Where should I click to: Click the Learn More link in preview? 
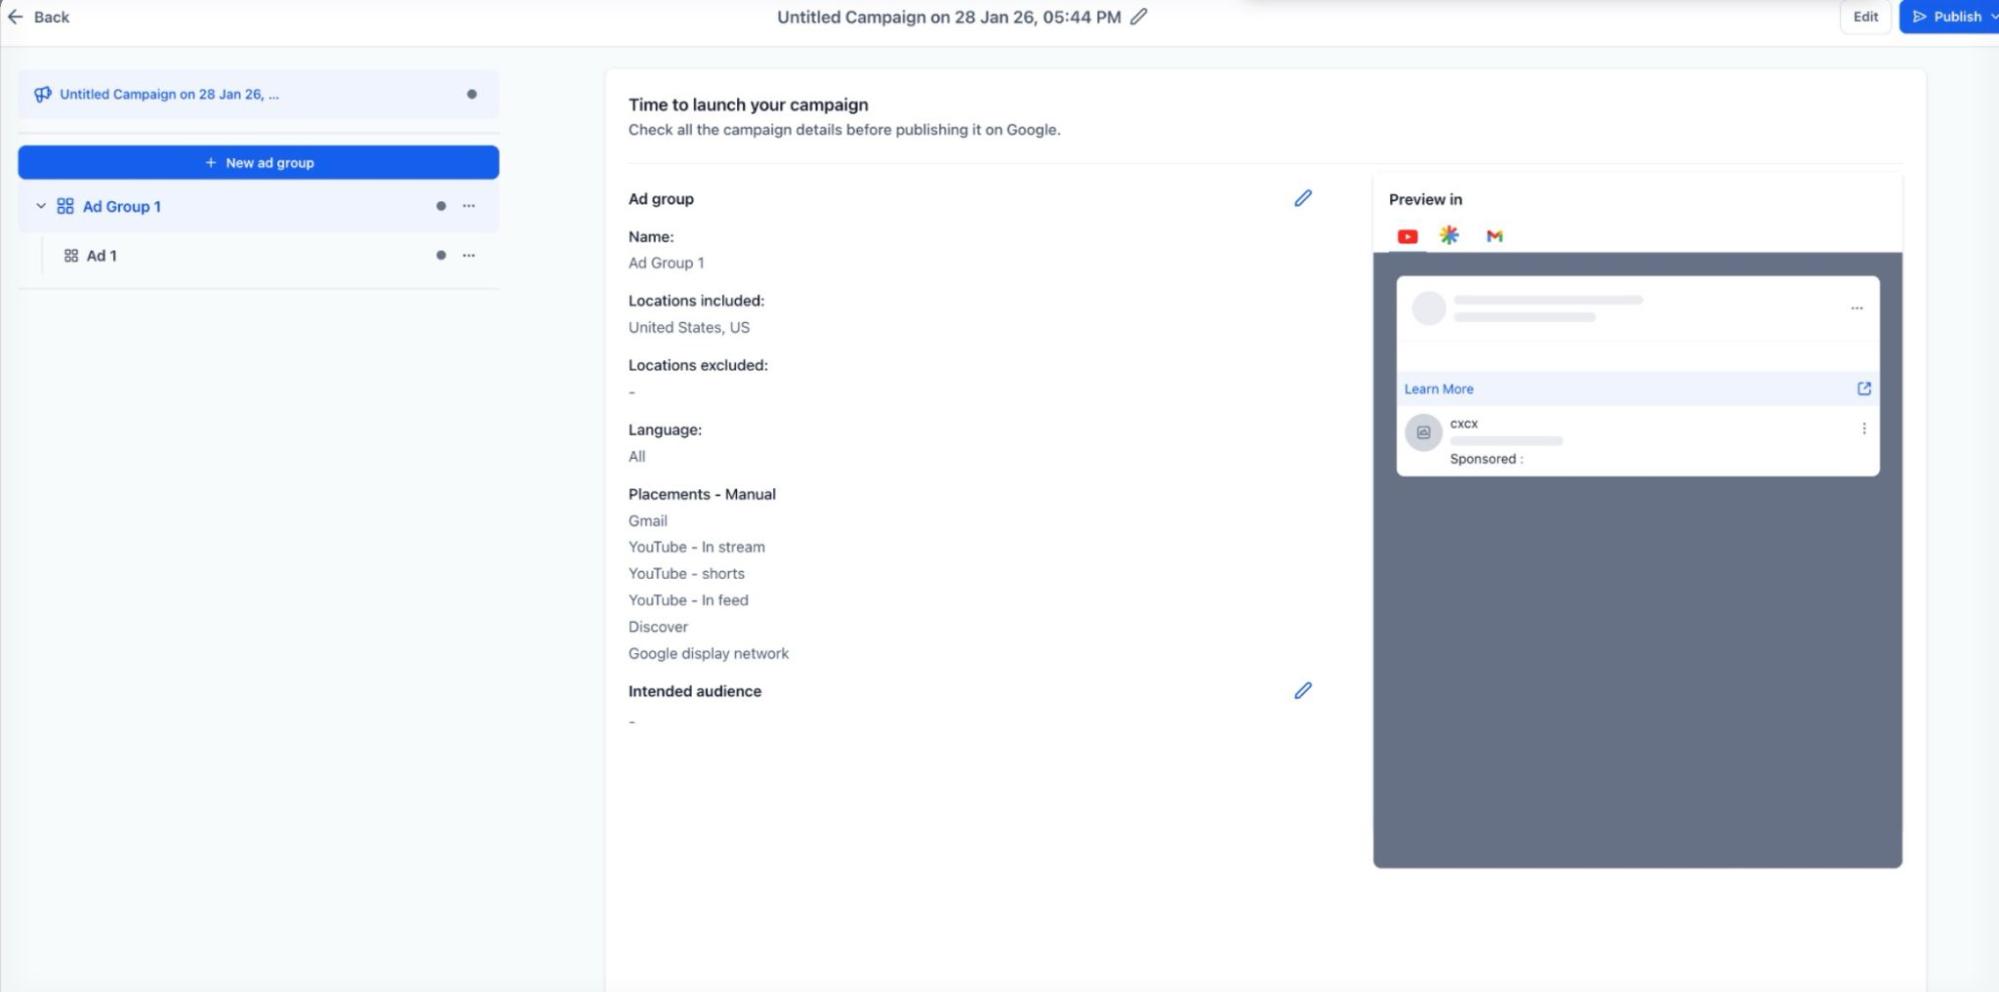coord(1438,389)
